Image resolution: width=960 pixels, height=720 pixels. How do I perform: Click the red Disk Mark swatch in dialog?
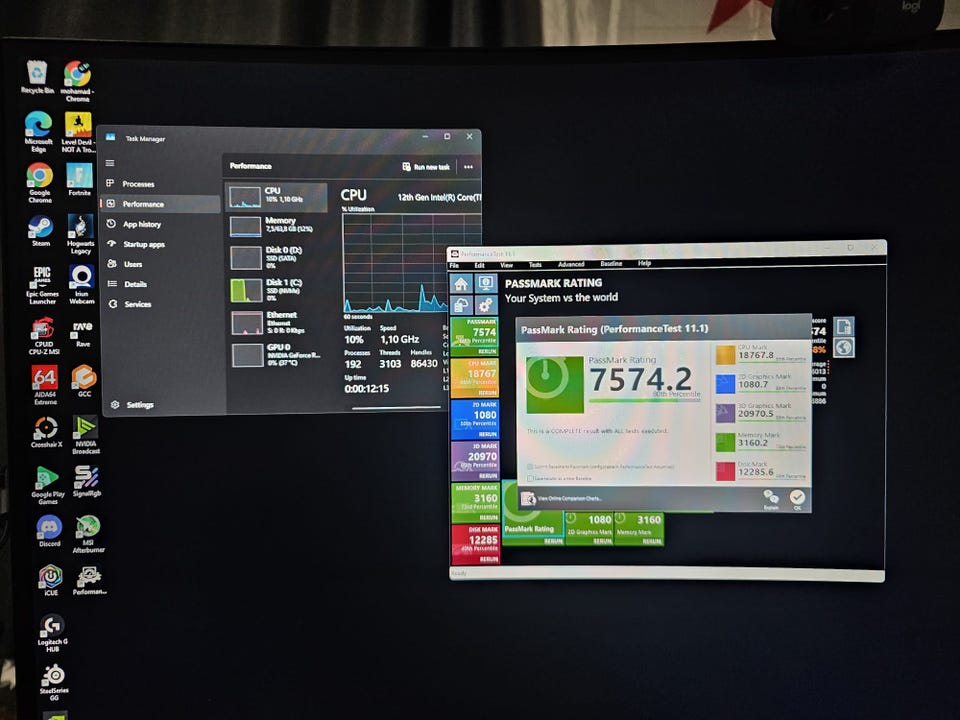[x=726, y=471]
